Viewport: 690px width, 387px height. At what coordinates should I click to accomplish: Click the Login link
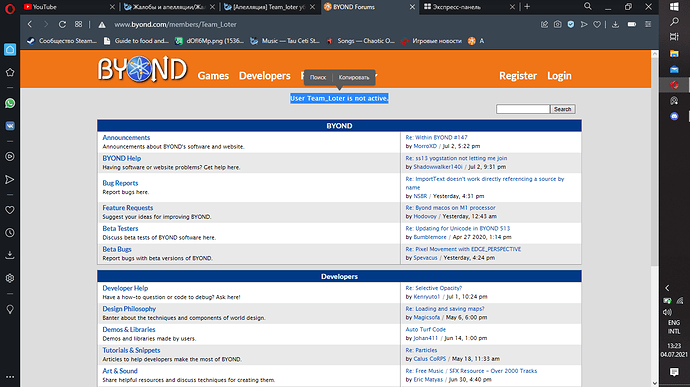[559, 76]
